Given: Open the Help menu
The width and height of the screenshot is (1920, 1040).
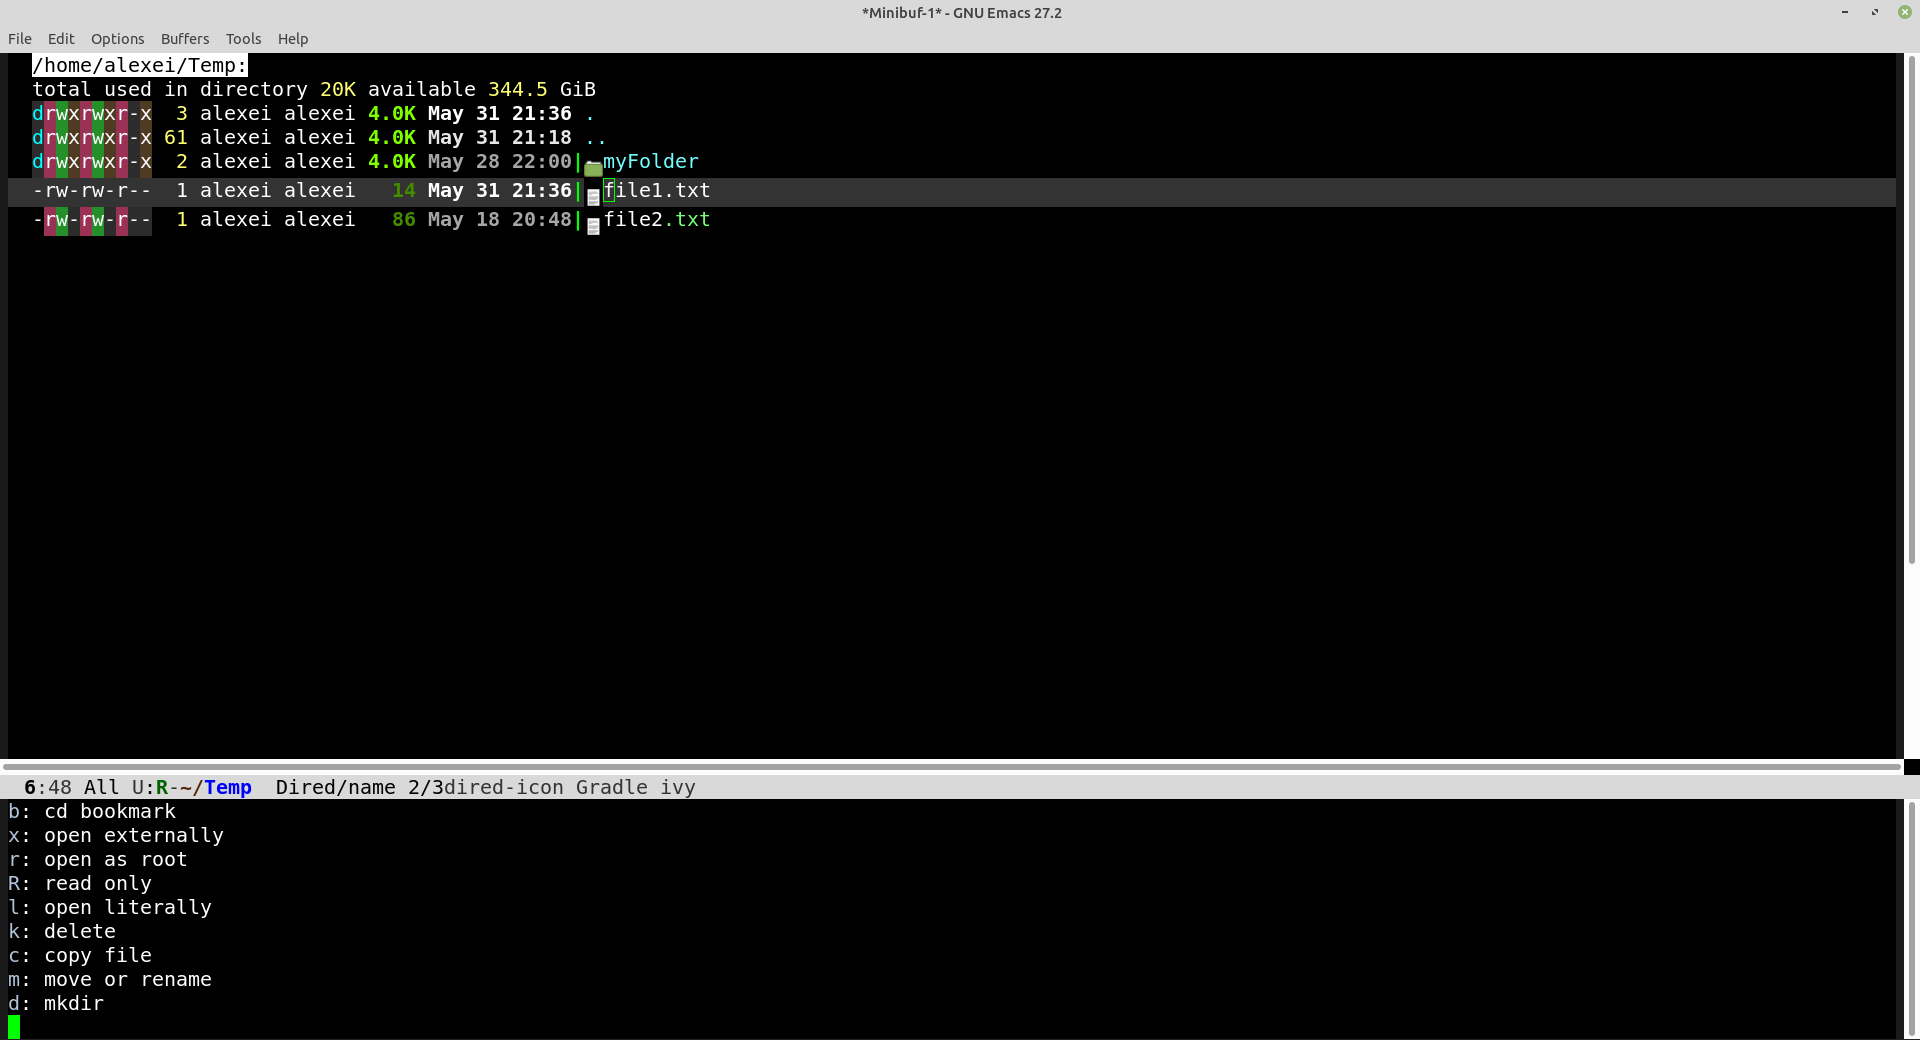Looking at the screenshot, I should (292, 38).
